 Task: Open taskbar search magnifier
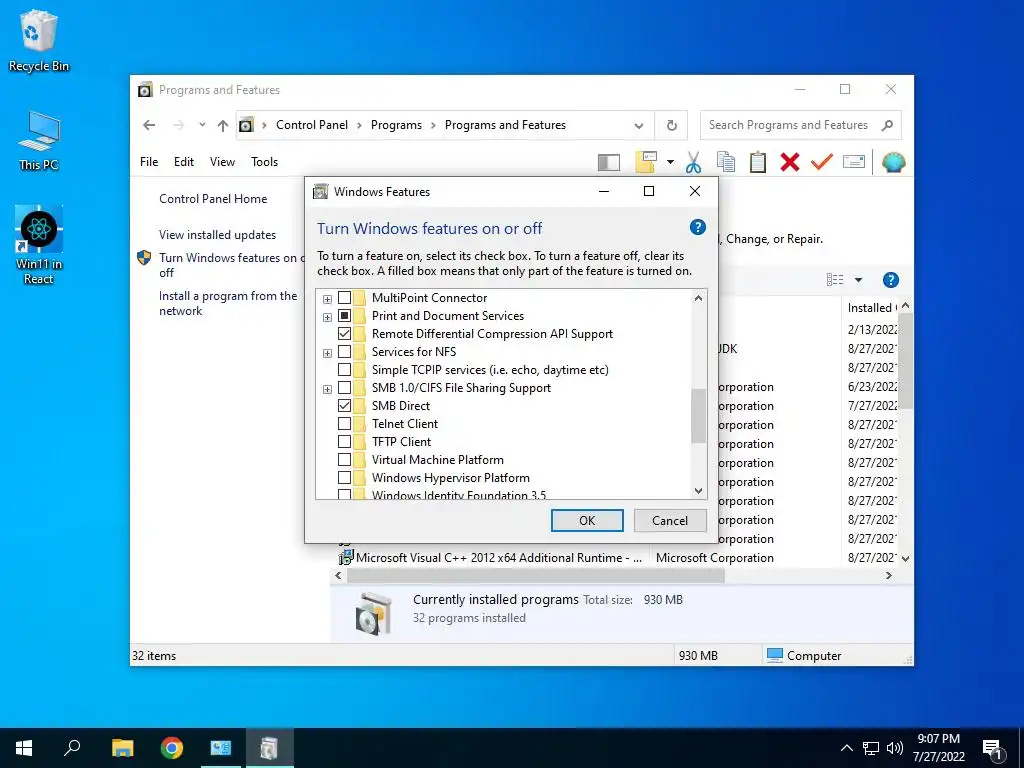pos(72,747)
